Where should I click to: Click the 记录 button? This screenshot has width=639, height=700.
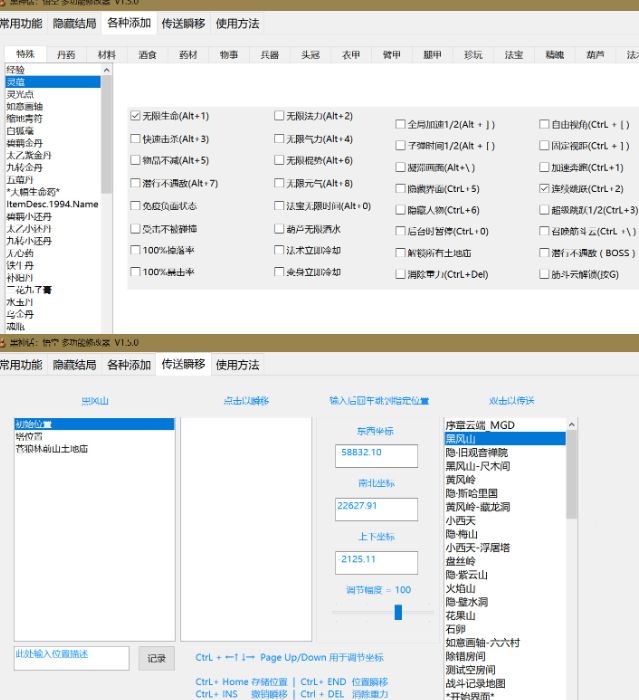156,658
